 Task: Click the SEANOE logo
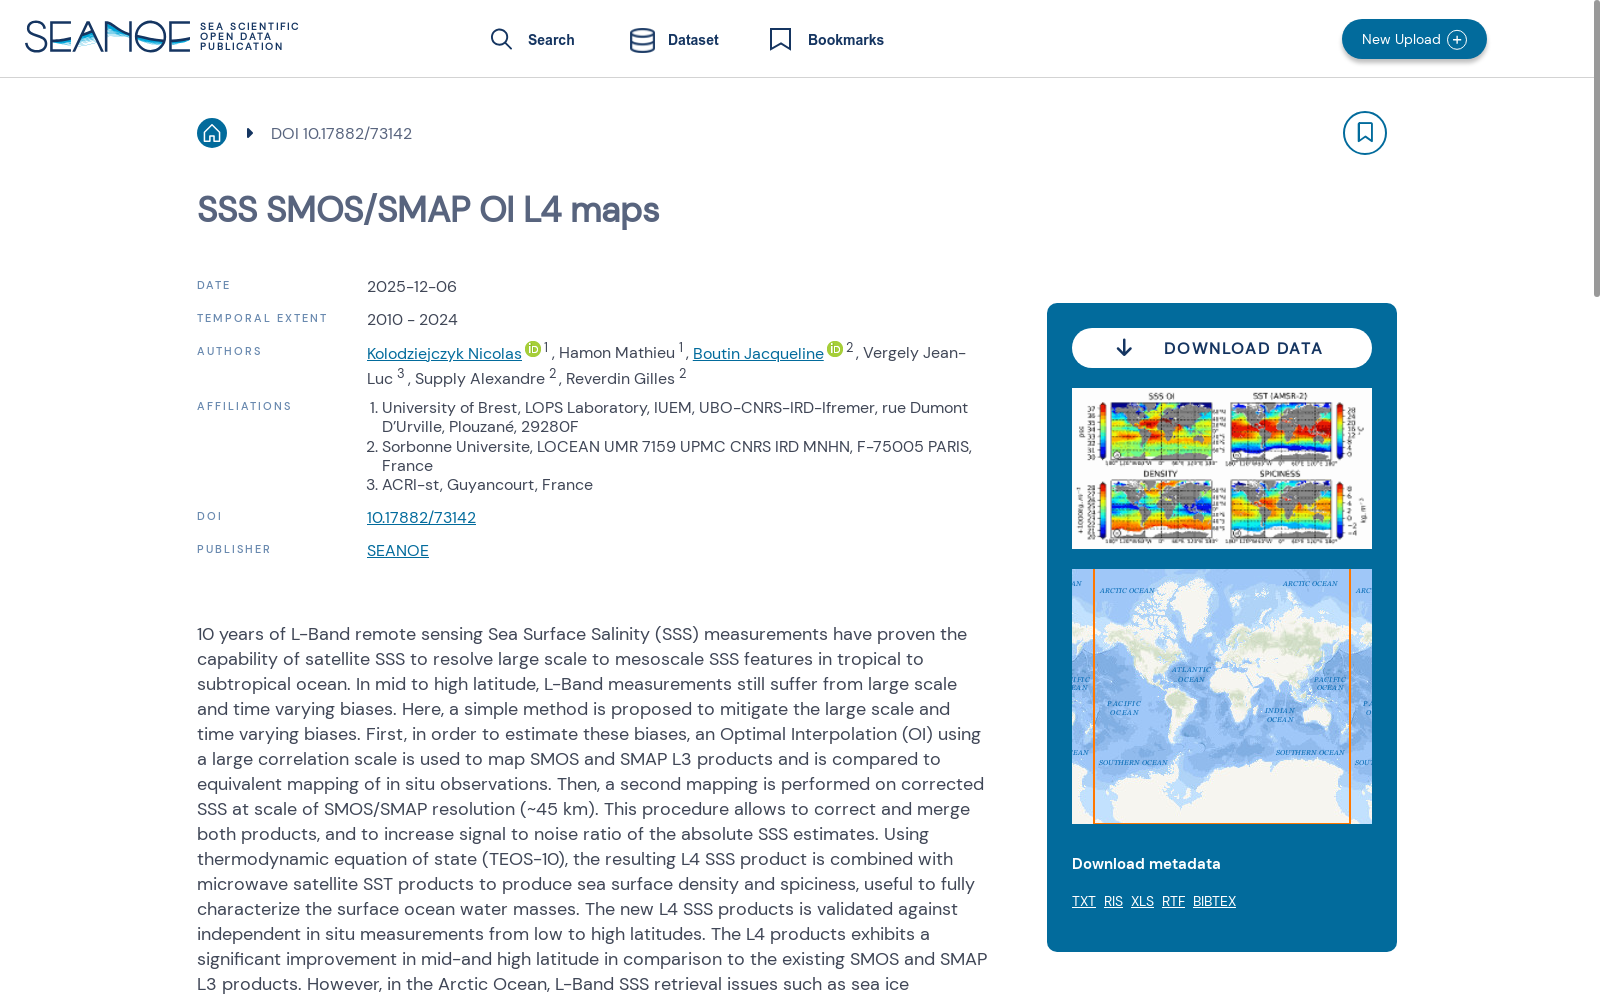pyautogui.click(x=108, y=35)
